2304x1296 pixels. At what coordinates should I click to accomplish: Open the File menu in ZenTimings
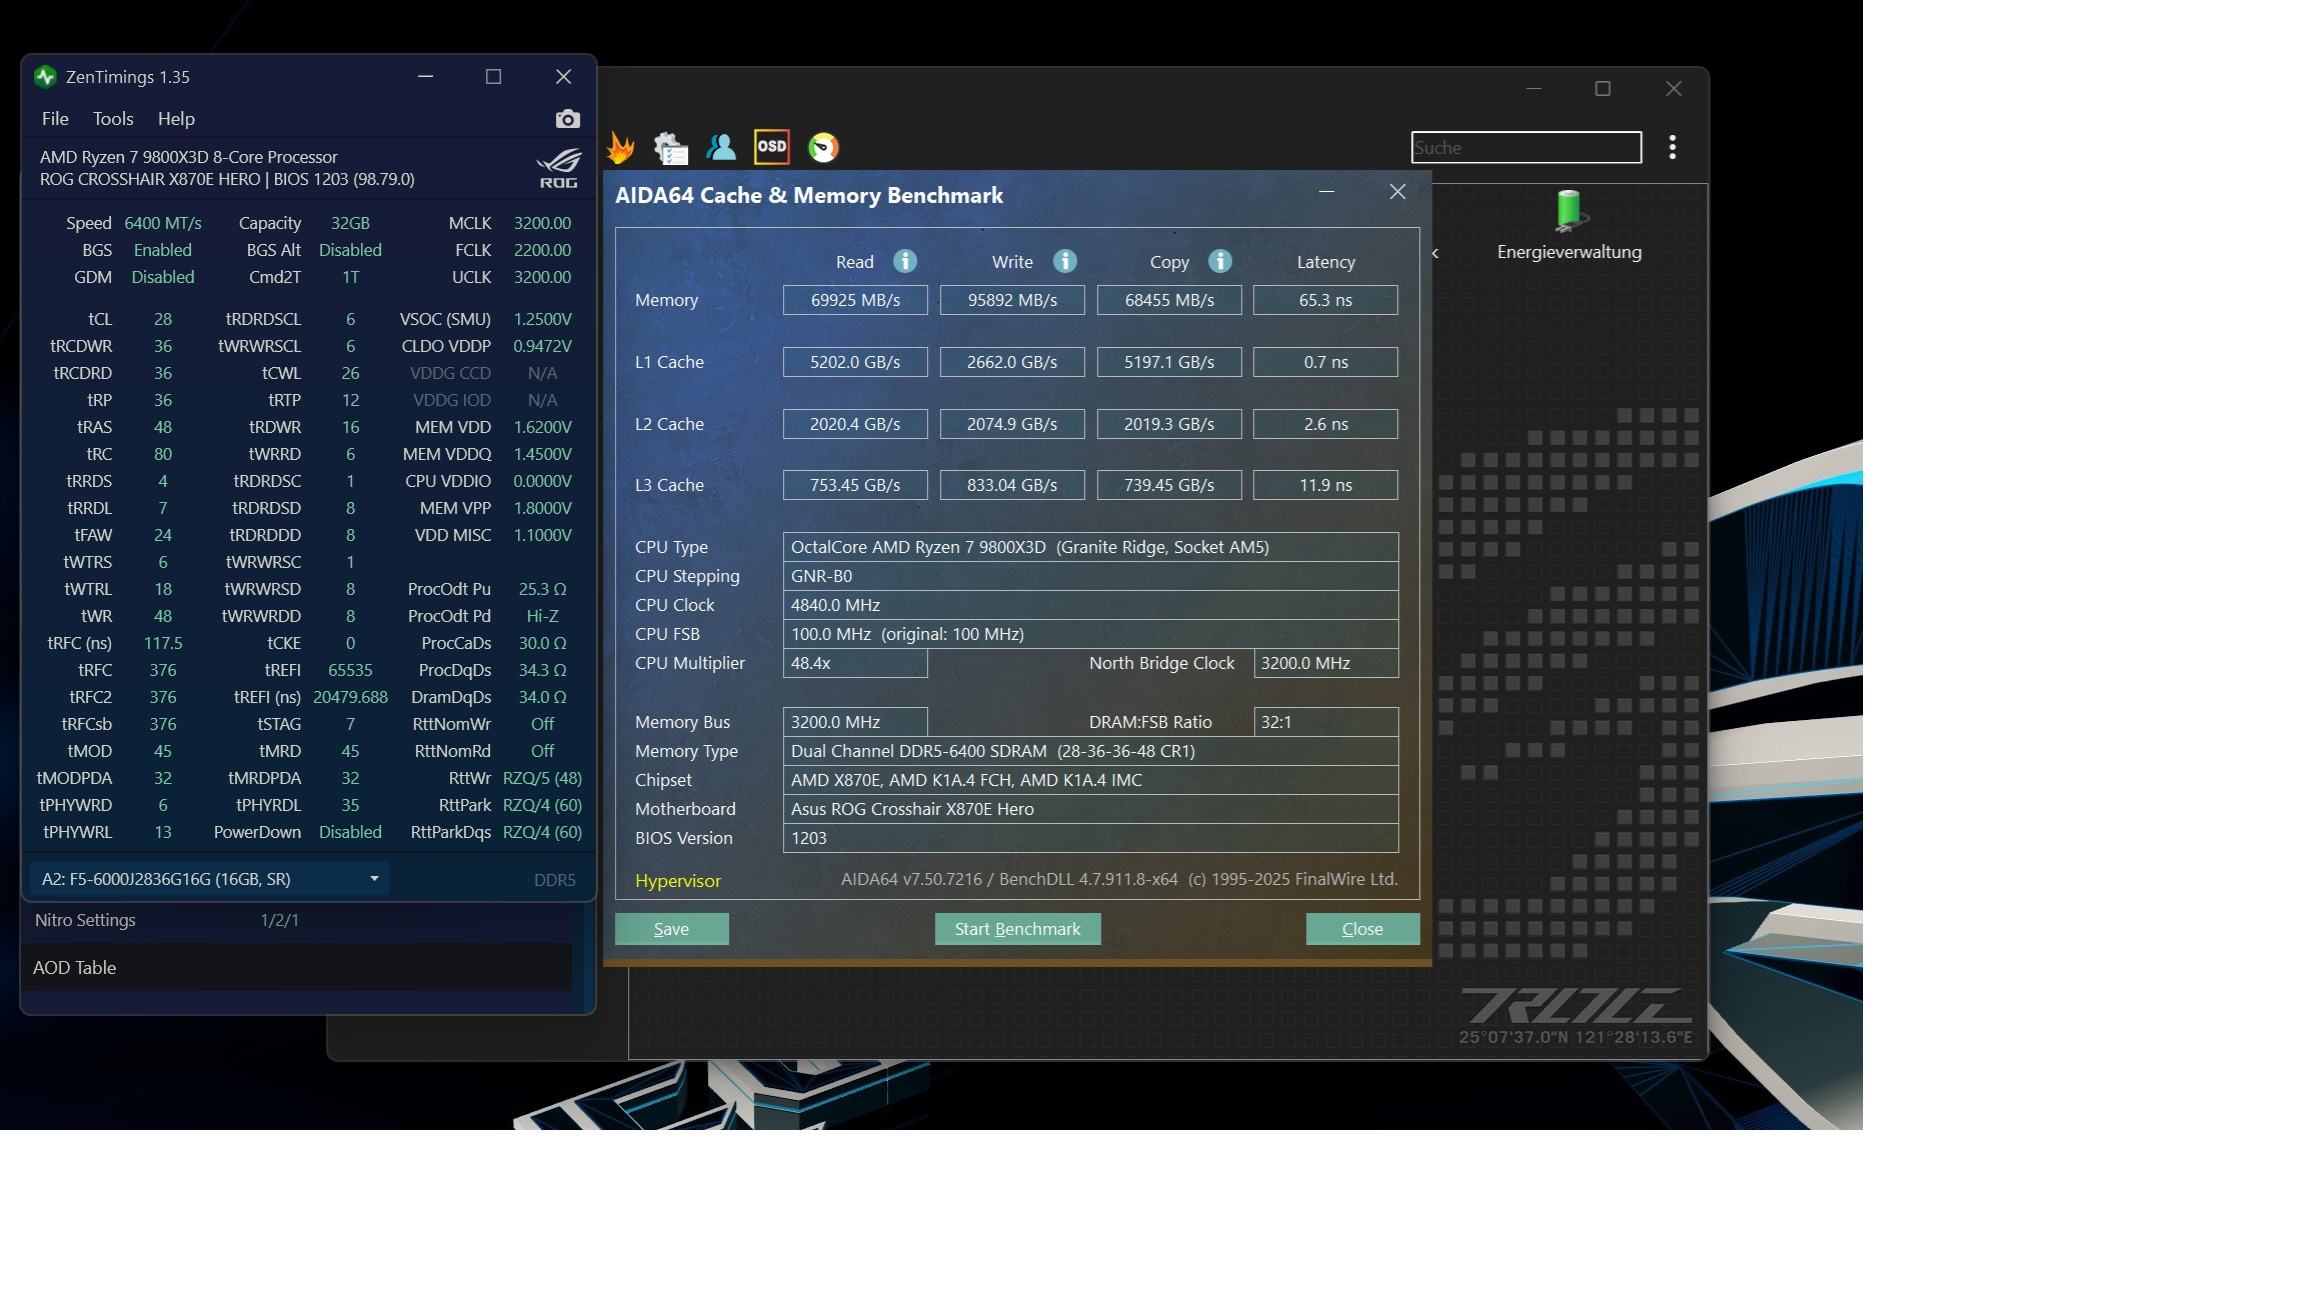point(55,119)
